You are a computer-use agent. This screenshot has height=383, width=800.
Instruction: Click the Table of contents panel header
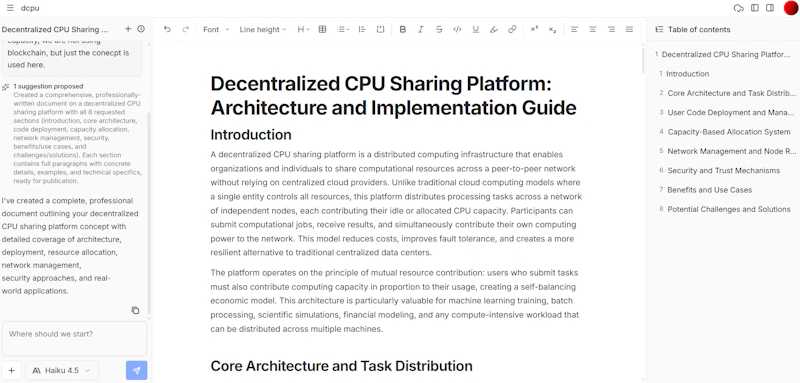(723, 30)
